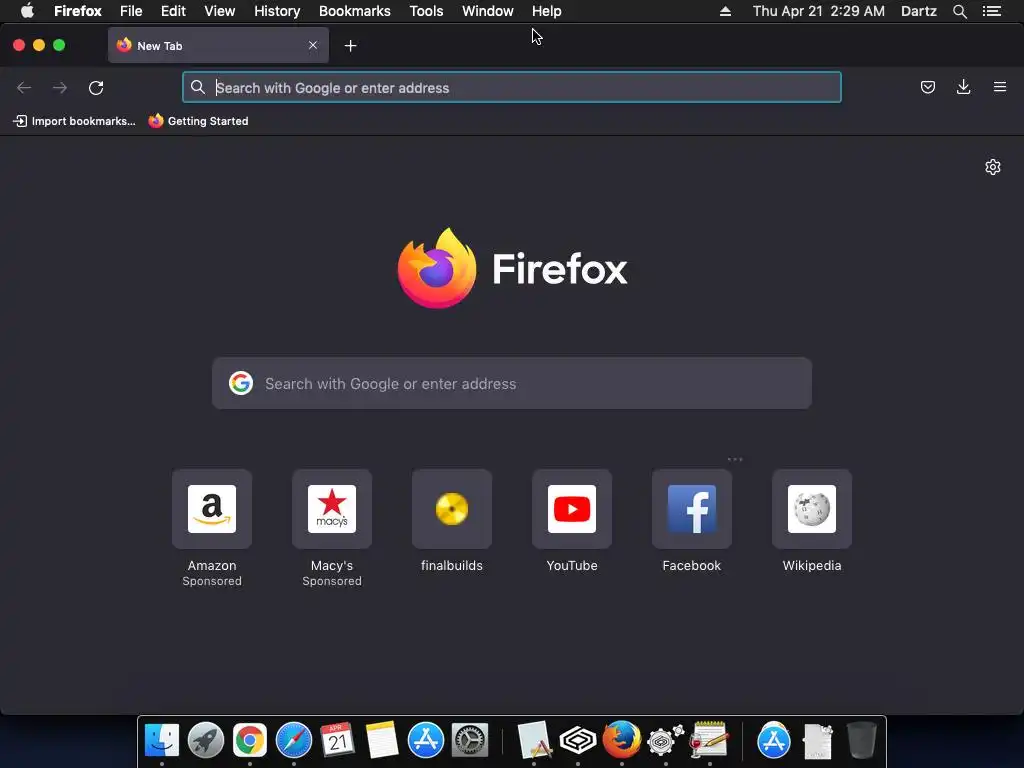Image resolution: width=1024 pixels, height=768 pixels.
Task: Open the Firefox hamburger application menu
Action: coord(1000,87)
